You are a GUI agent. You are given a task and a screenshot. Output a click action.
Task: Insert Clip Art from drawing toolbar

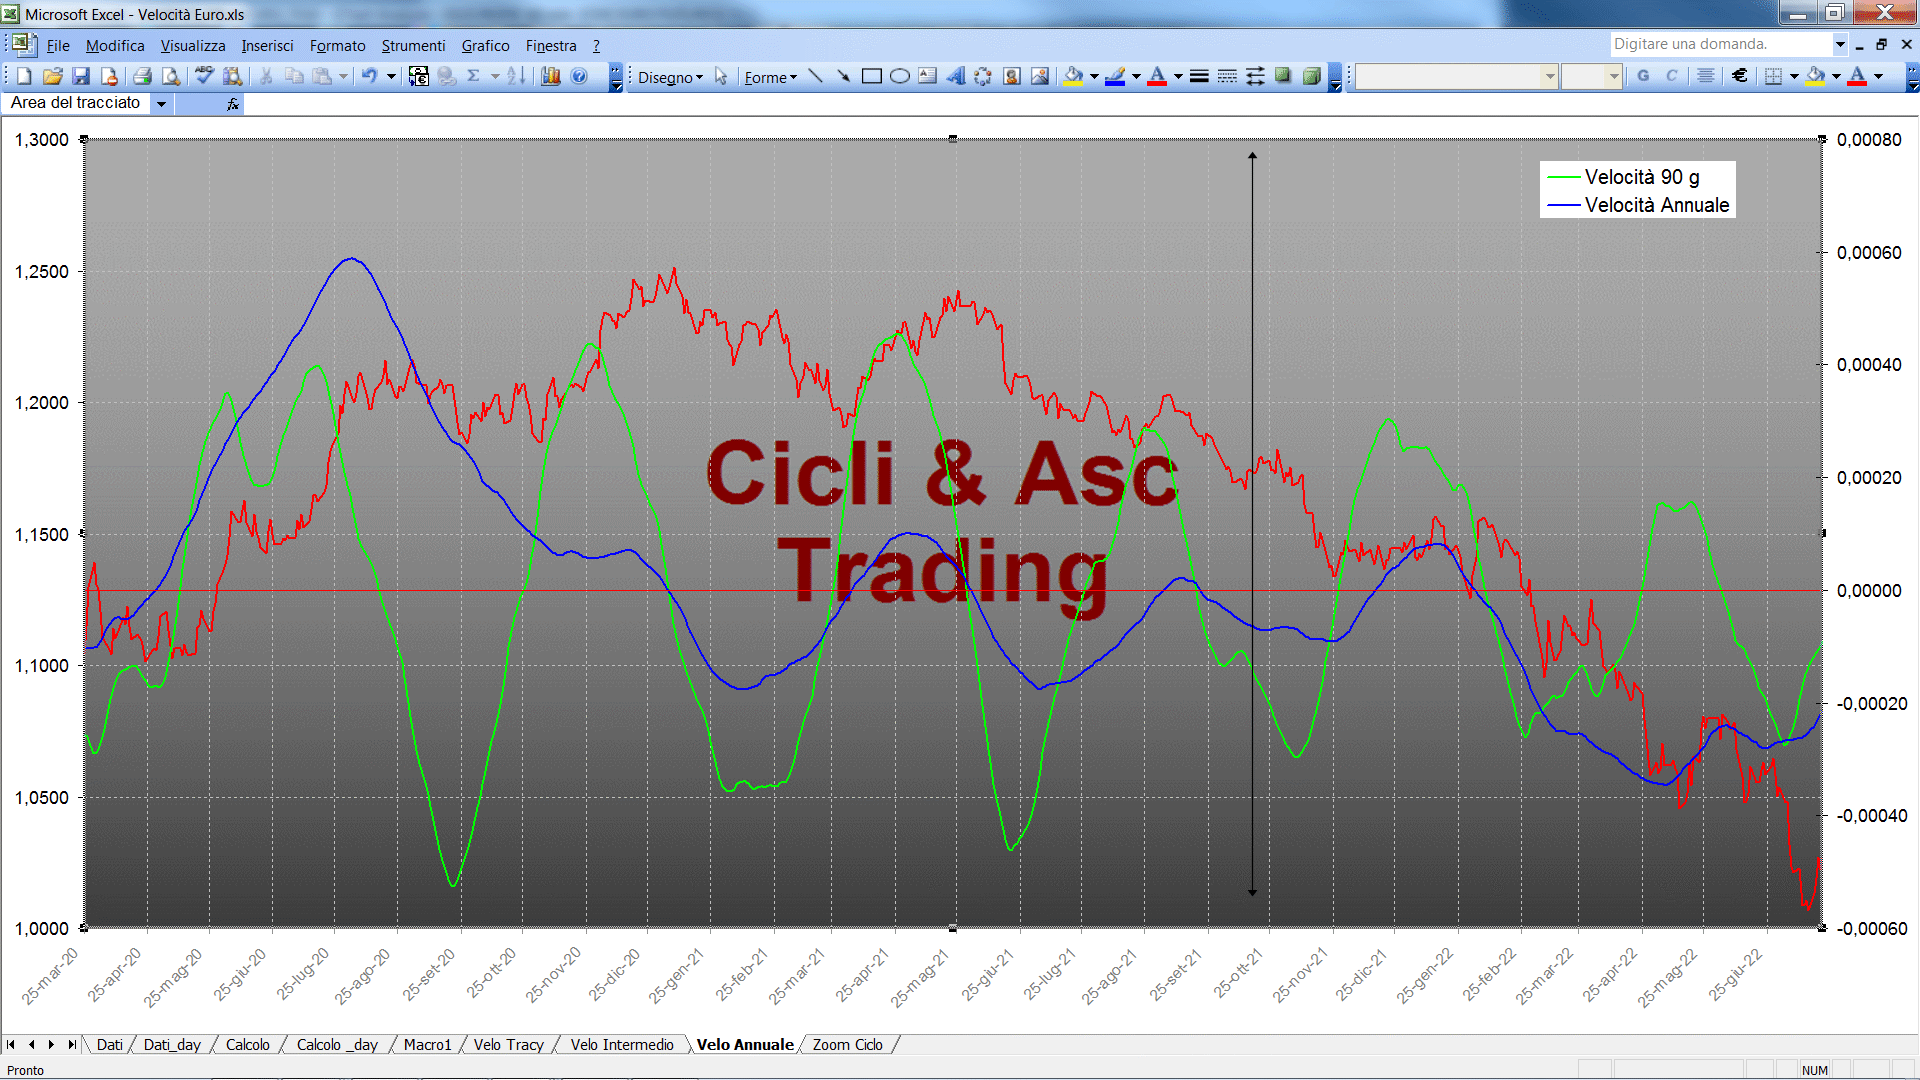click(x=1012, y=76)
